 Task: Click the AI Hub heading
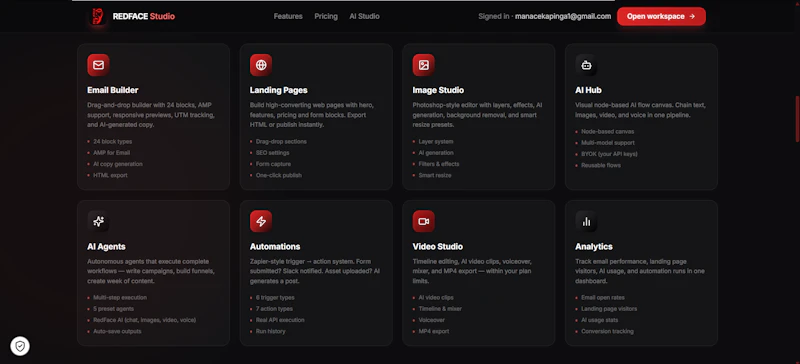tap(588, 90)
